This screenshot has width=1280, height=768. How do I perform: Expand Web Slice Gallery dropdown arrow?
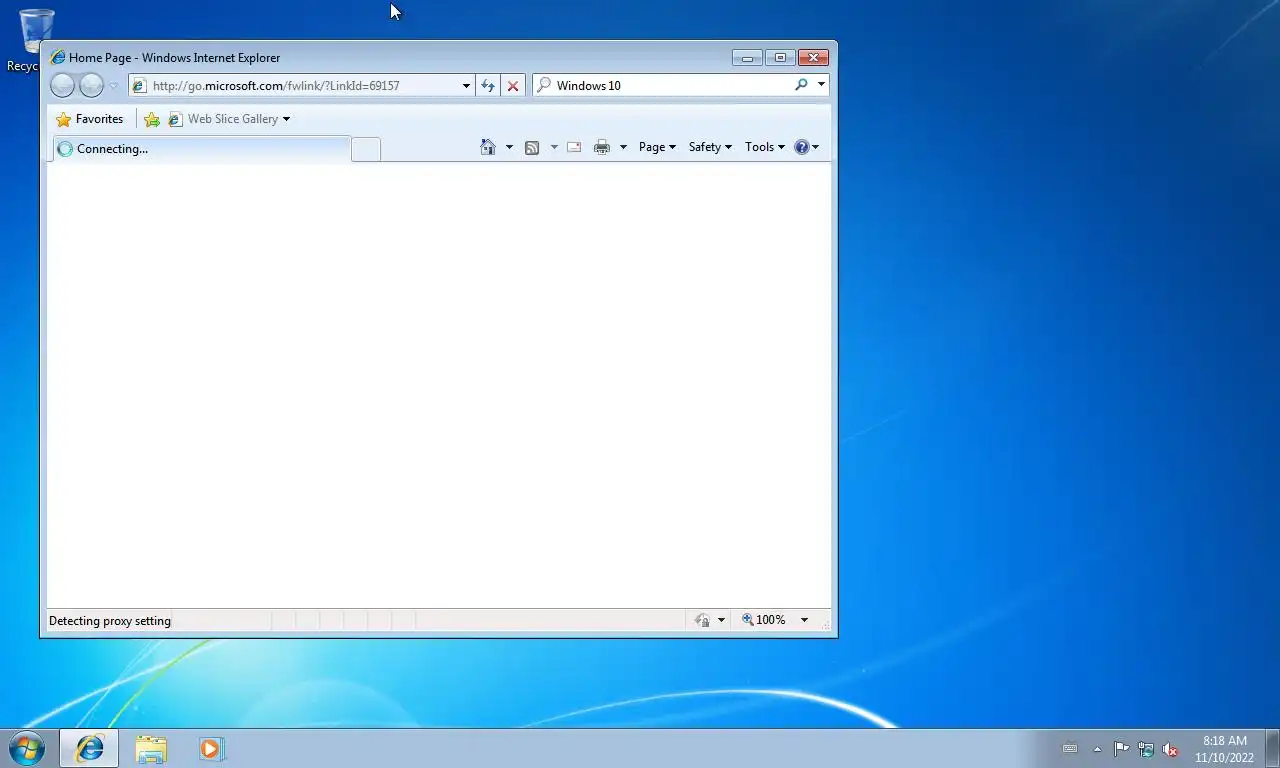286,119
